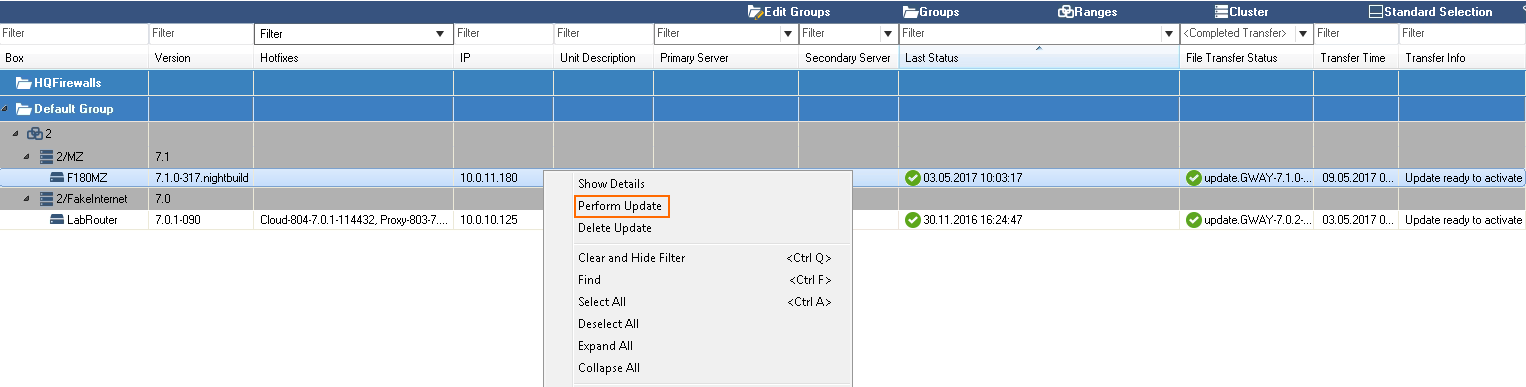Collapse the Default Group tree node
1526x387 pixels.
coord(6,109)
